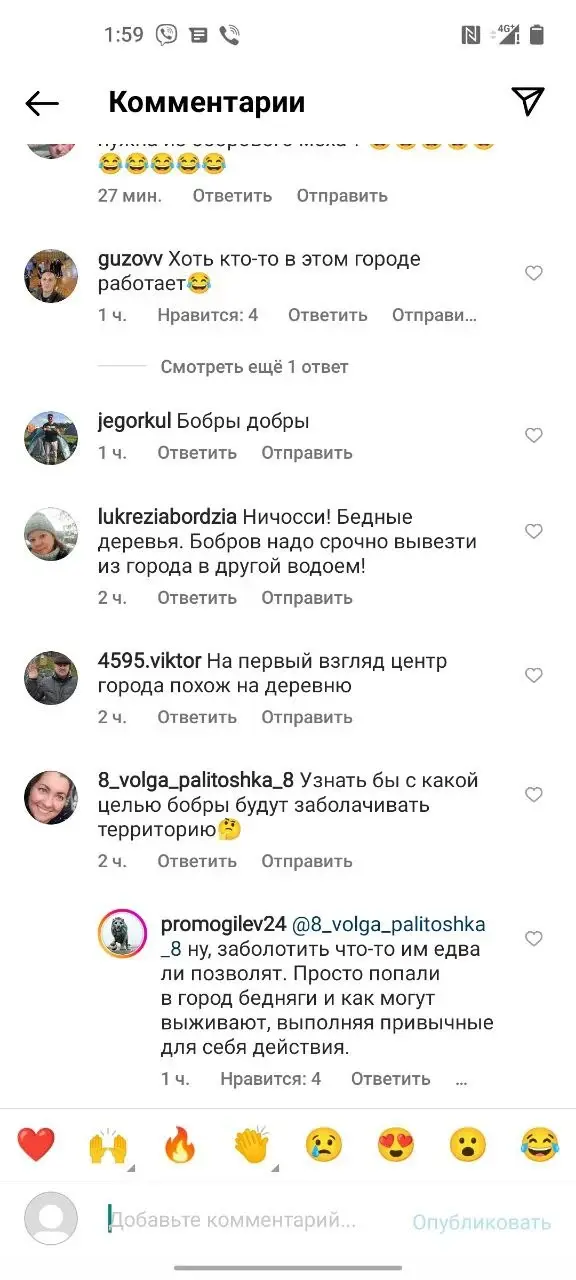Image resolution: width=576 pixels, height=1280 pixels.
Task: Insert the heart-eyes emoji
Action: 396,1144
